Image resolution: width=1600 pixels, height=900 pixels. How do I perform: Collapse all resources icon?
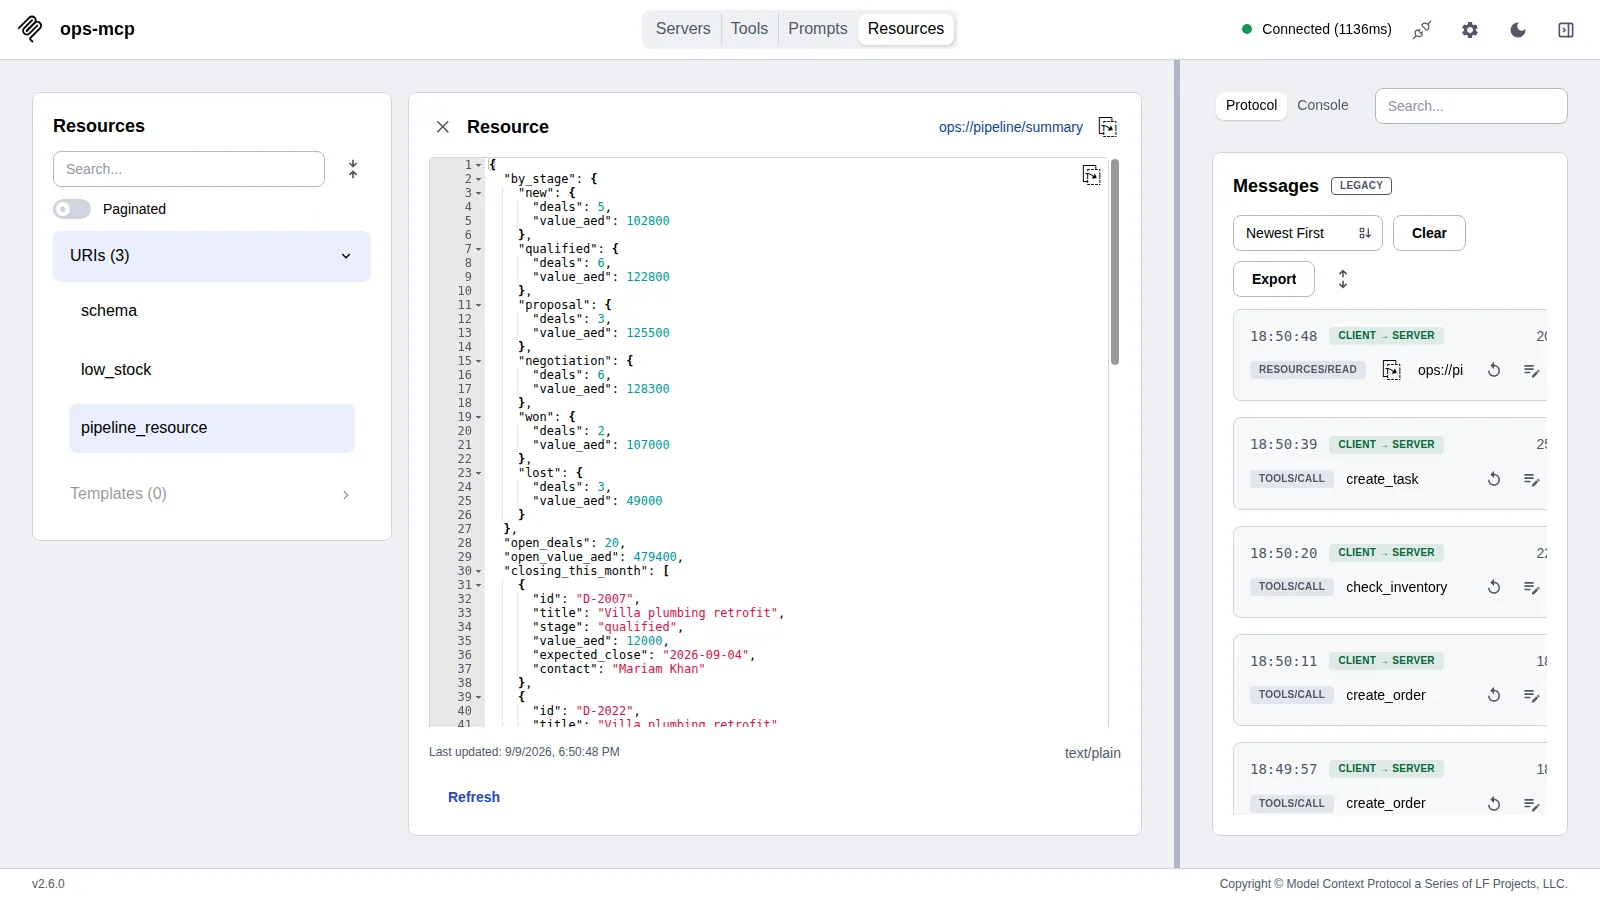click(x=353, y=169)
